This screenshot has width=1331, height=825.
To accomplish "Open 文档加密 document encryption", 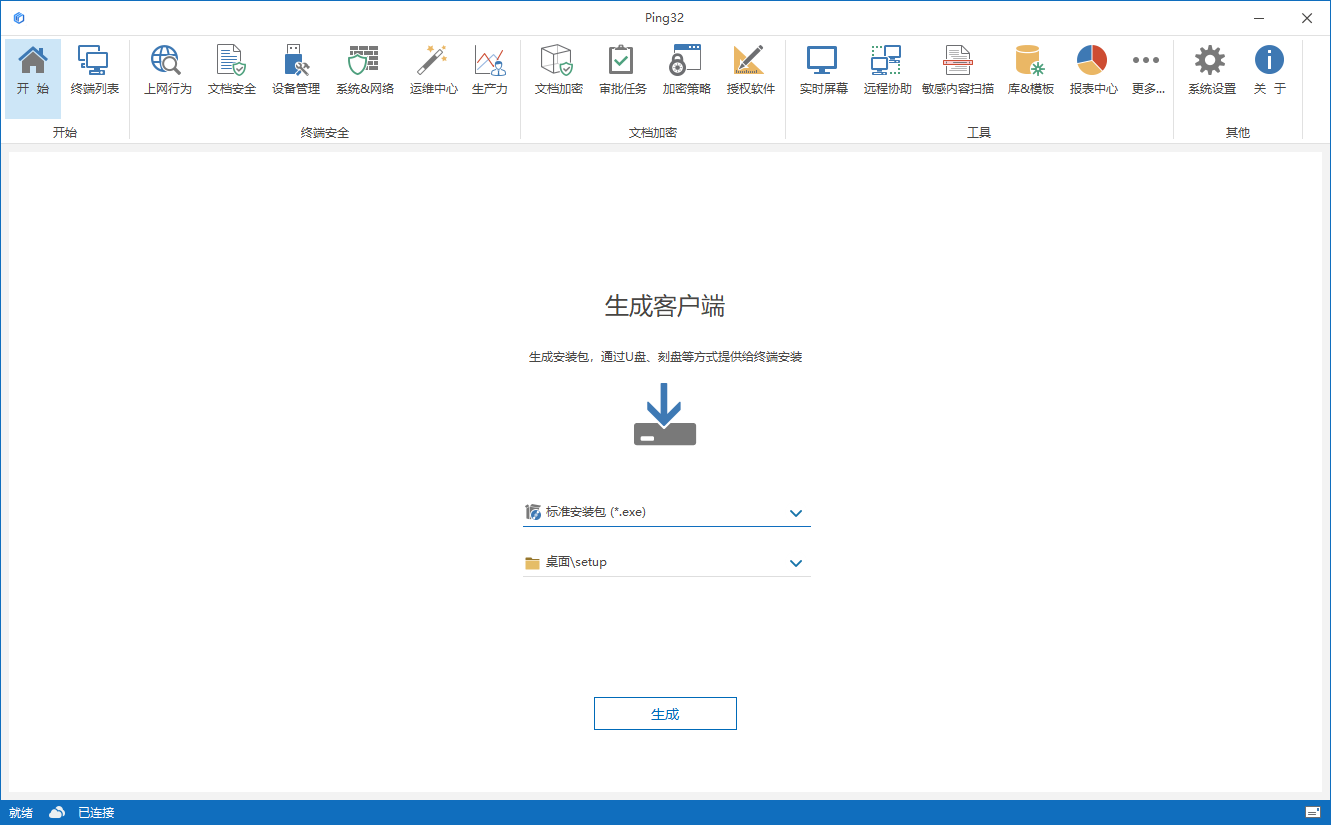I will 558,71.
